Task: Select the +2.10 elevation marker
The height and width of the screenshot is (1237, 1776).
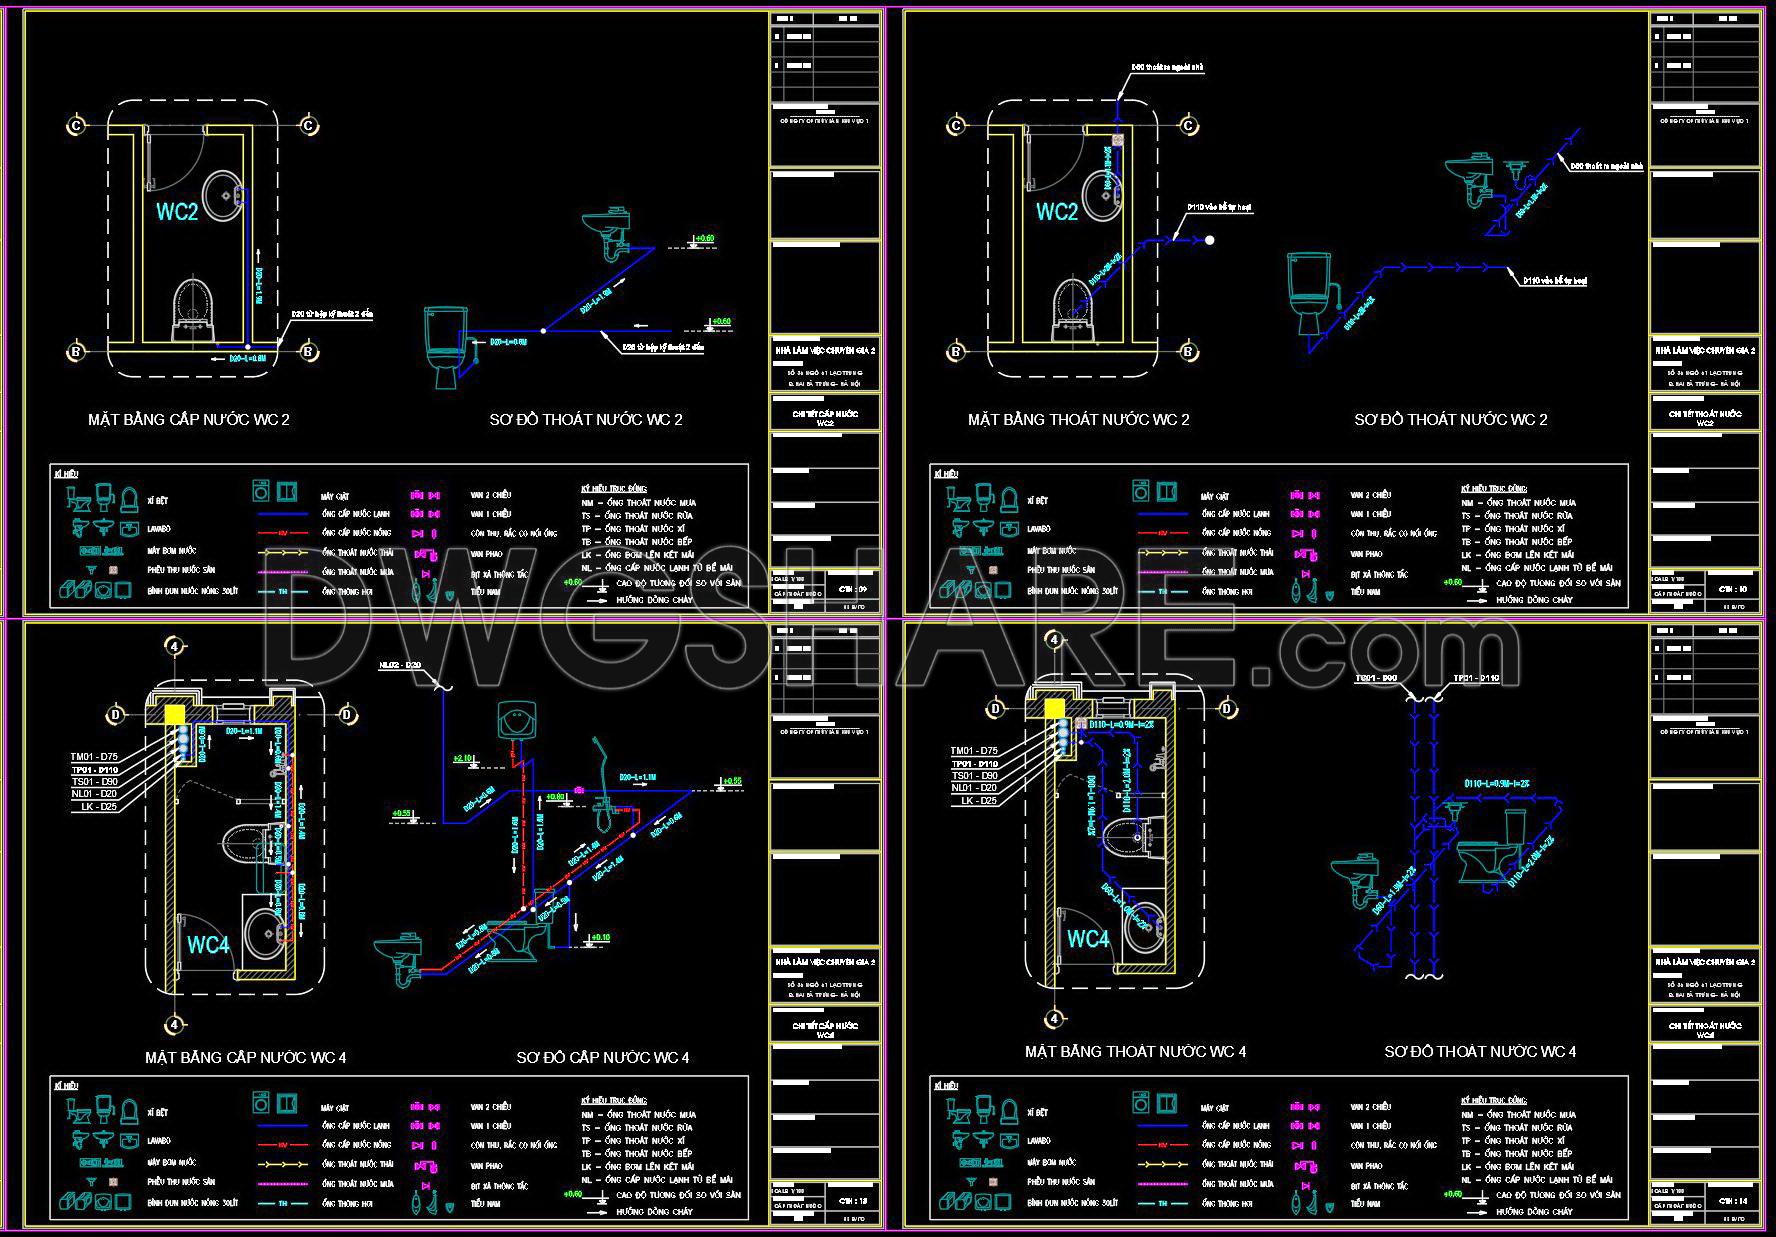Action: 464,759
